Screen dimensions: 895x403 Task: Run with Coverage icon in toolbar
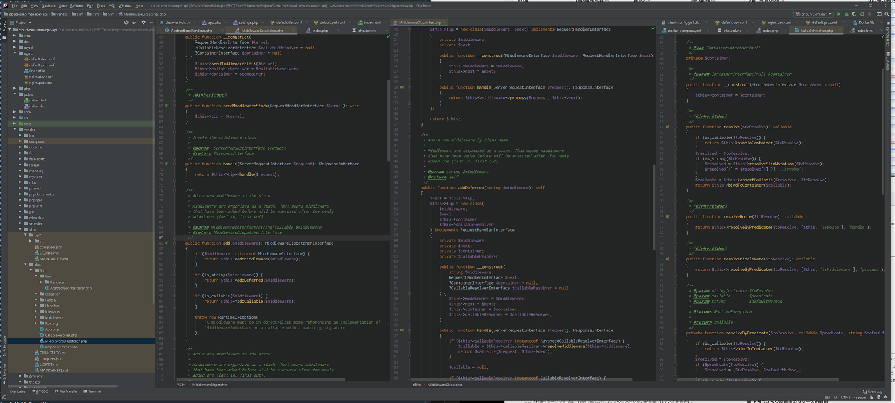(854, 14)
